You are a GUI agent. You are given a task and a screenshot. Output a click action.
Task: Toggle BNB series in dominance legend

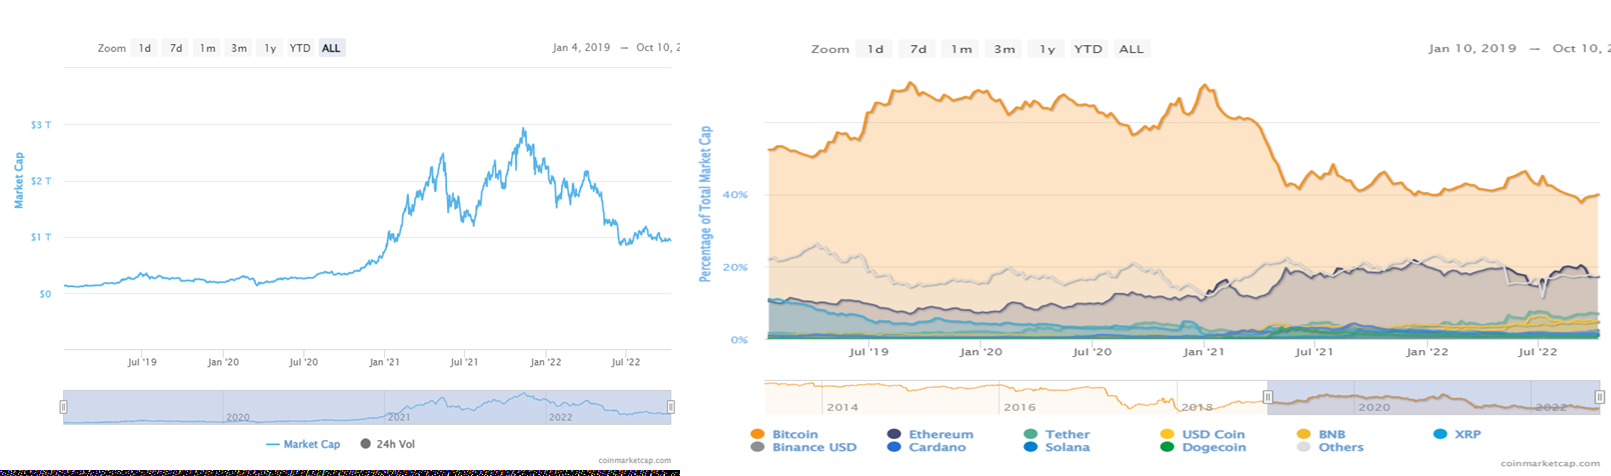(x=1321, y=434)
